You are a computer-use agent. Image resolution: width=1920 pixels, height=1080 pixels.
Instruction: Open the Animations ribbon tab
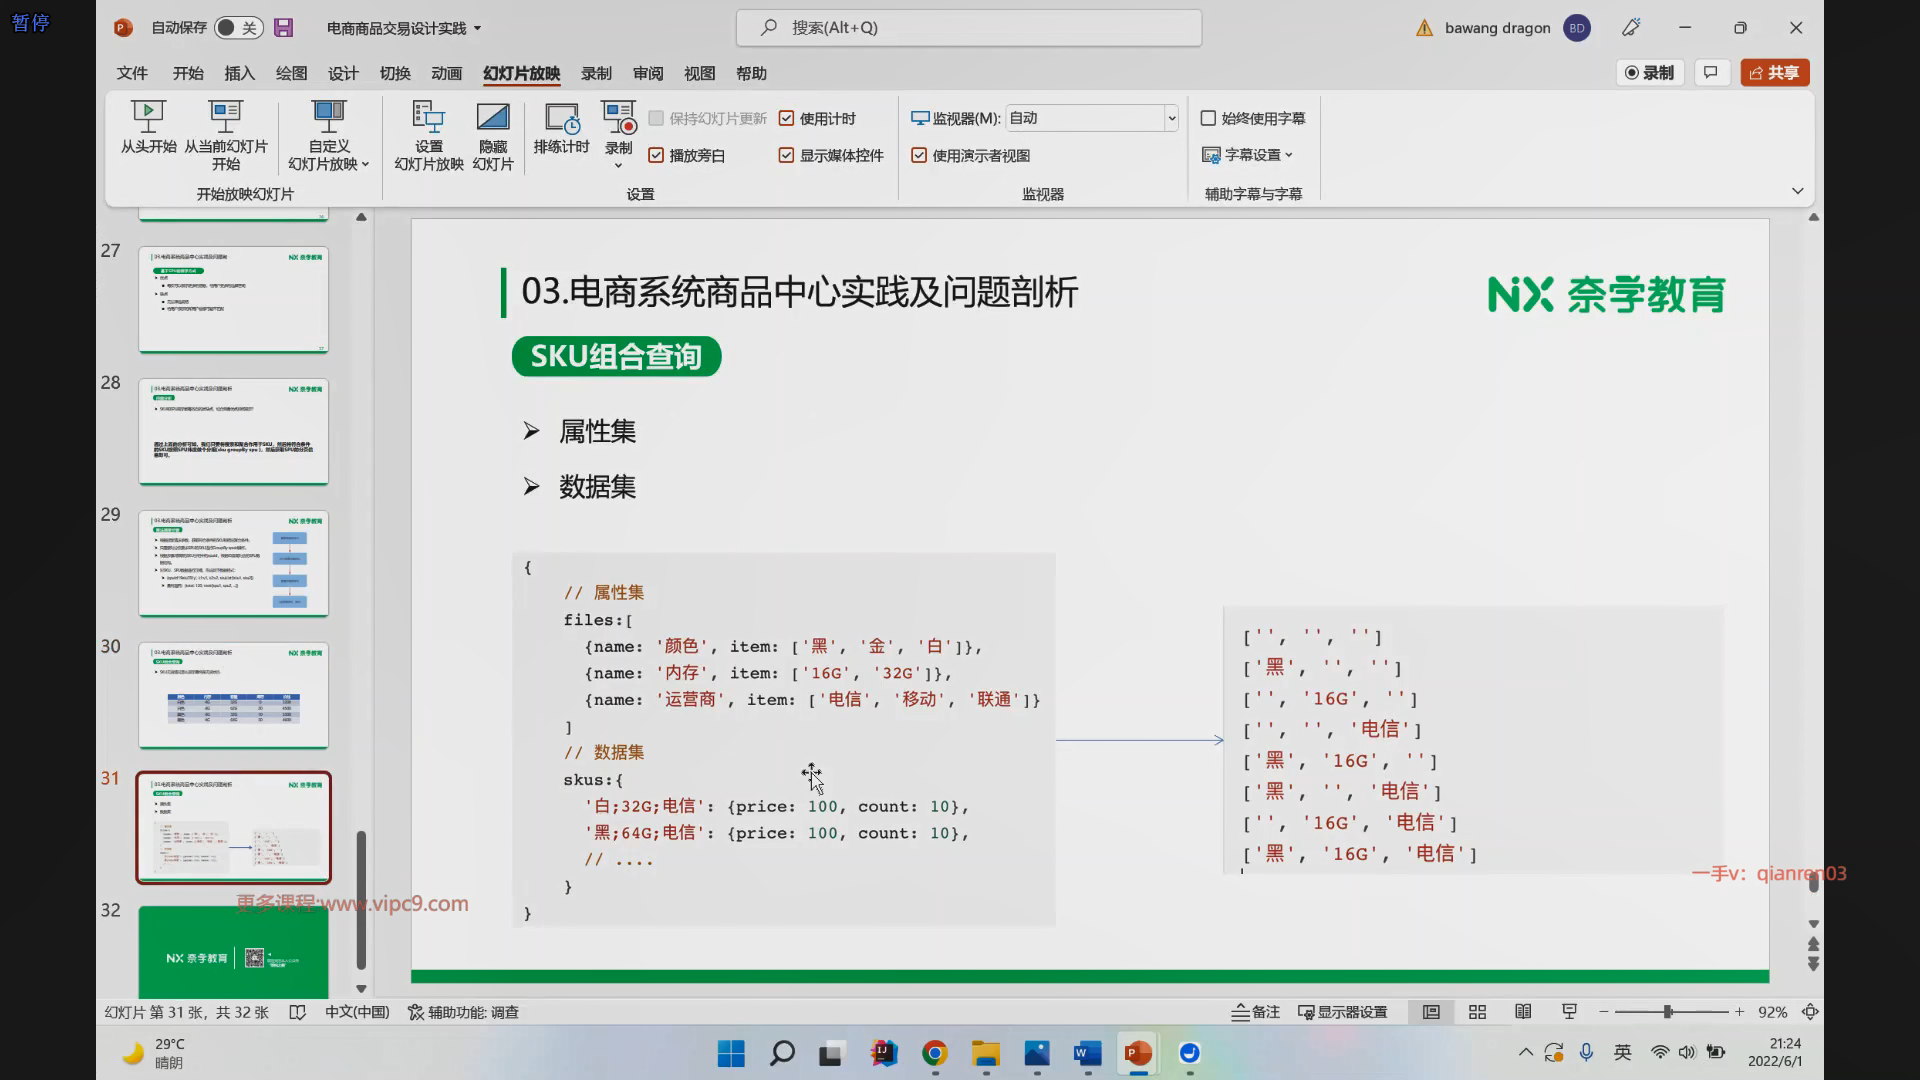tap(446, 73)
